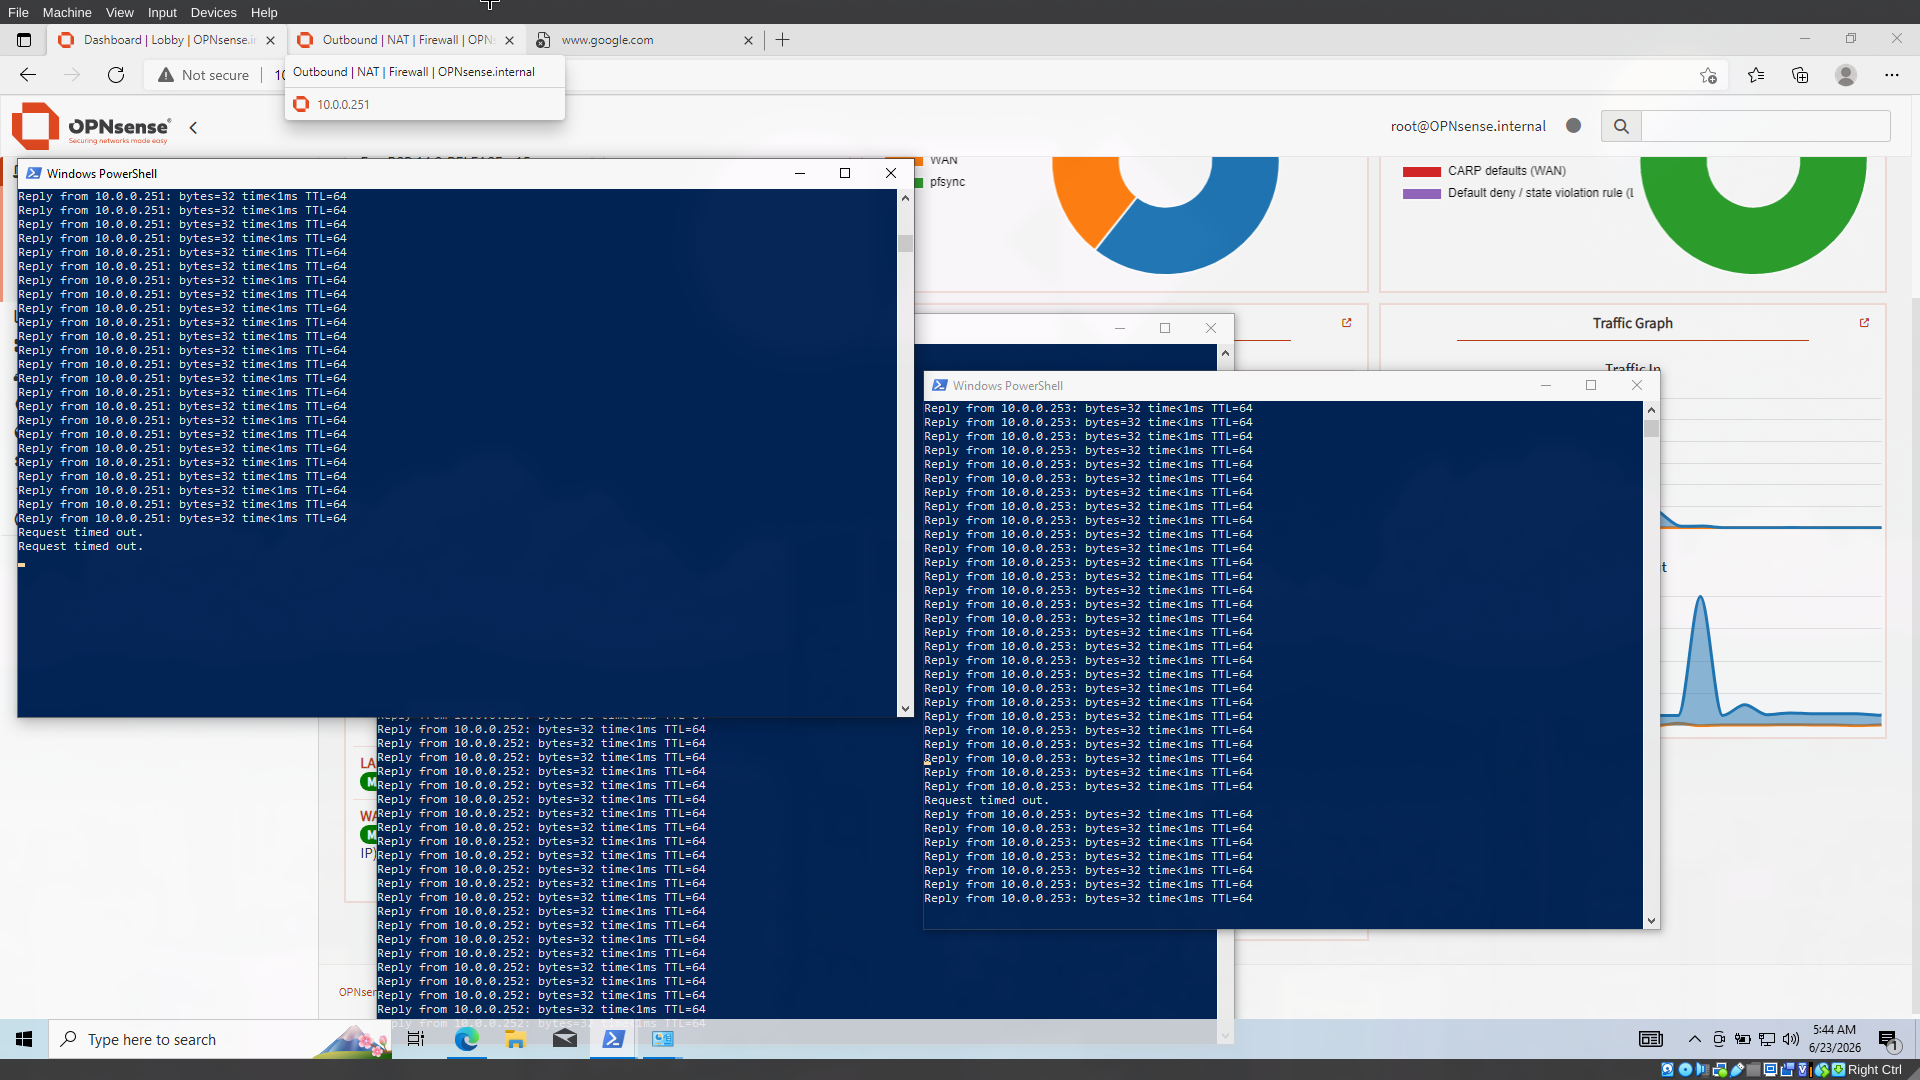The width and height of the screenshot is (1920, 1080).
Task: Open the Help menu
Action: tap(264, 12)
